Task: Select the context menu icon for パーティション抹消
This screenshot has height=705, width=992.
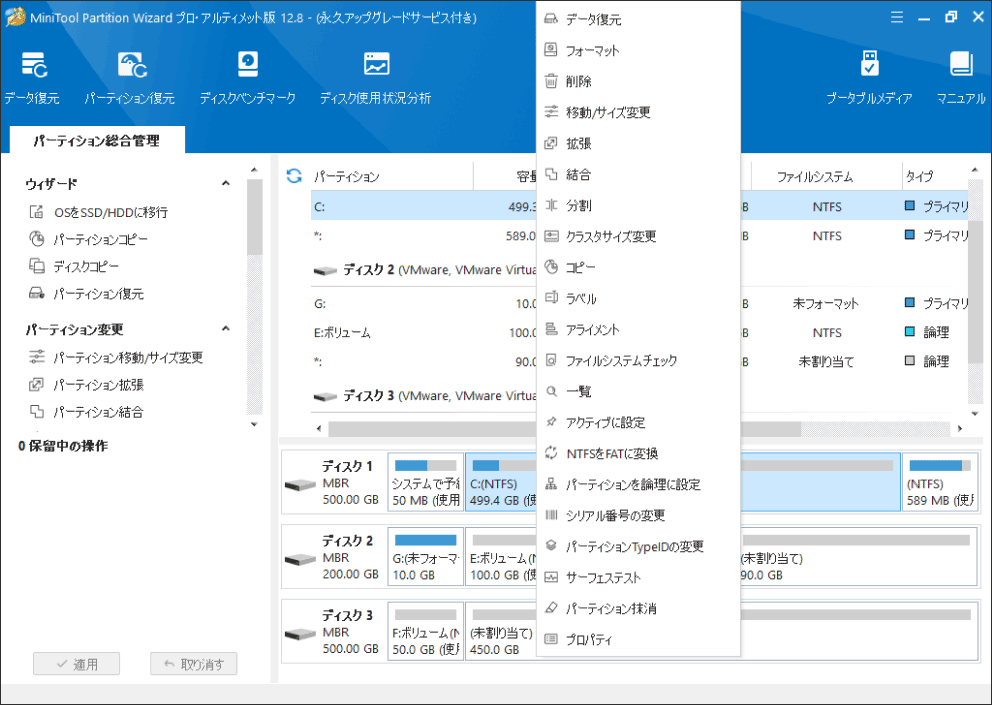Action: 552,608
